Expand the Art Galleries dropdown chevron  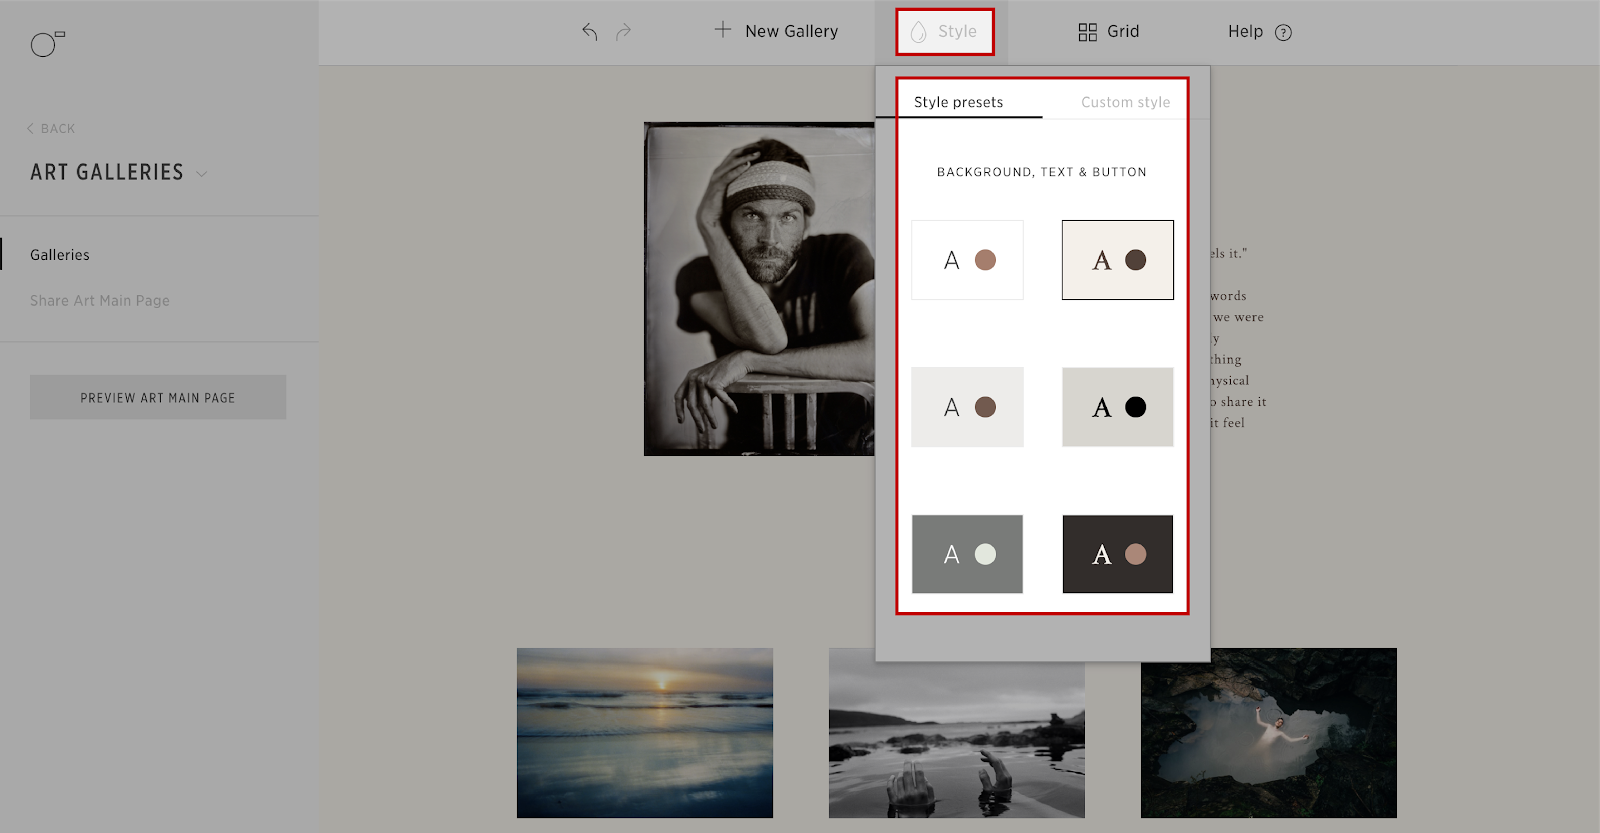click(x=202, y=174)
